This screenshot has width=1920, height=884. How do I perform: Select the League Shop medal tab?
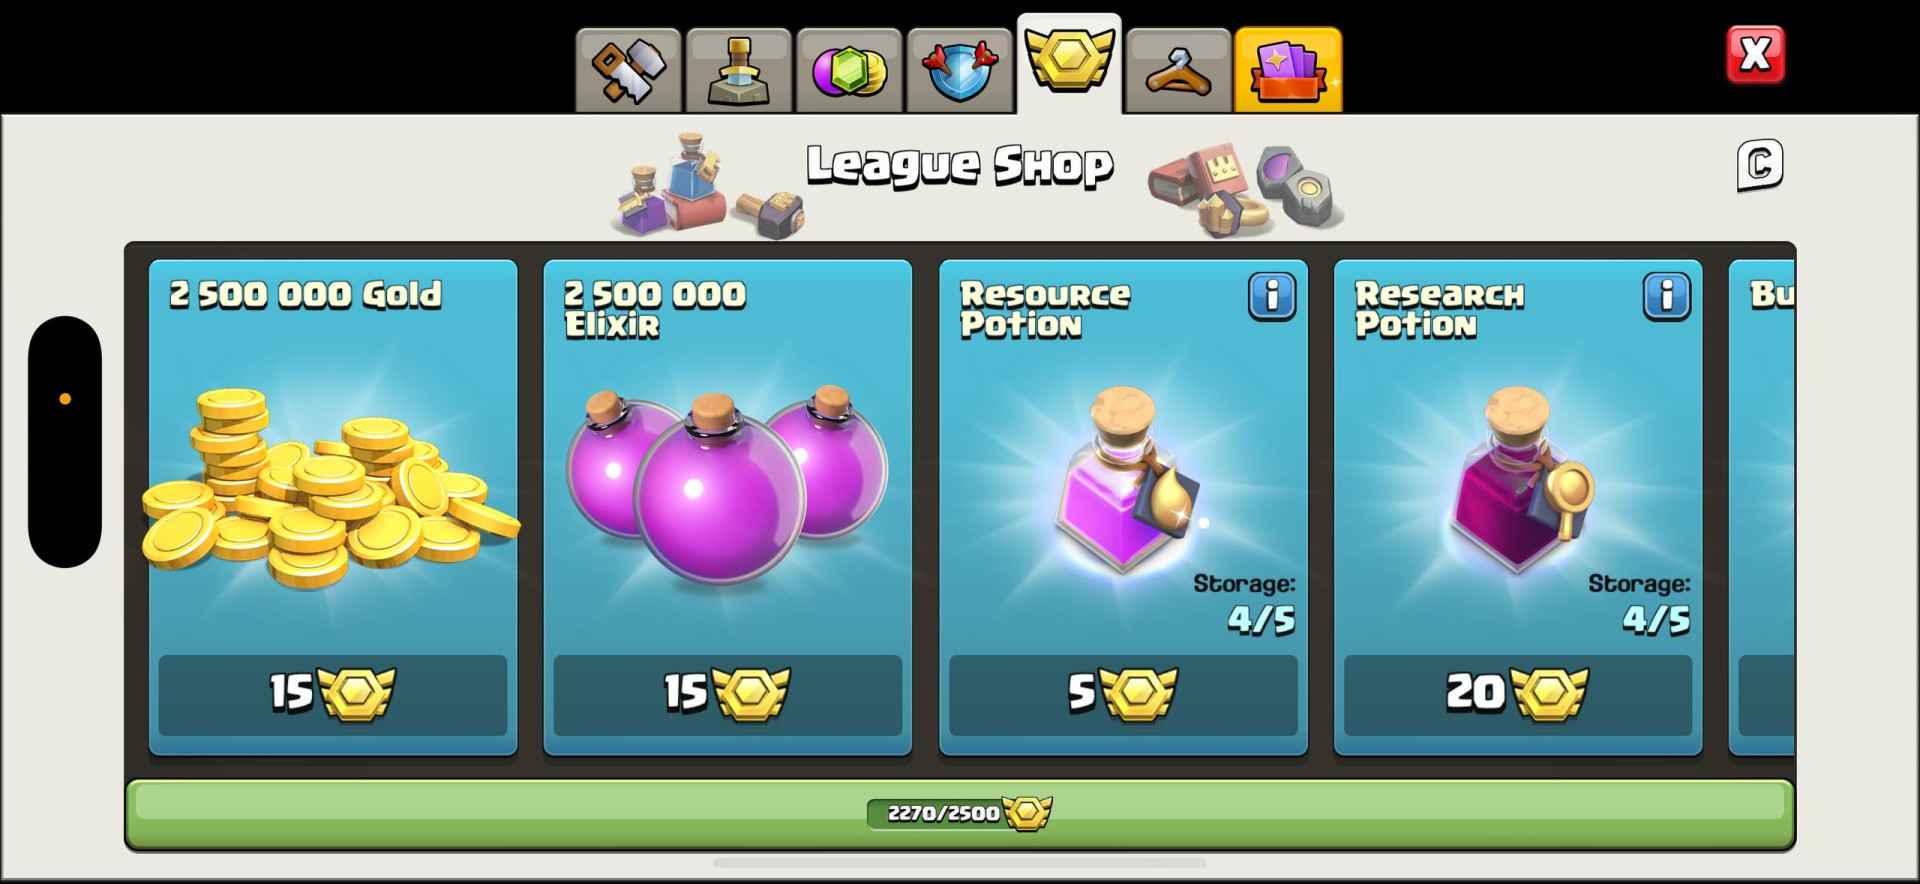(1069, 63)
